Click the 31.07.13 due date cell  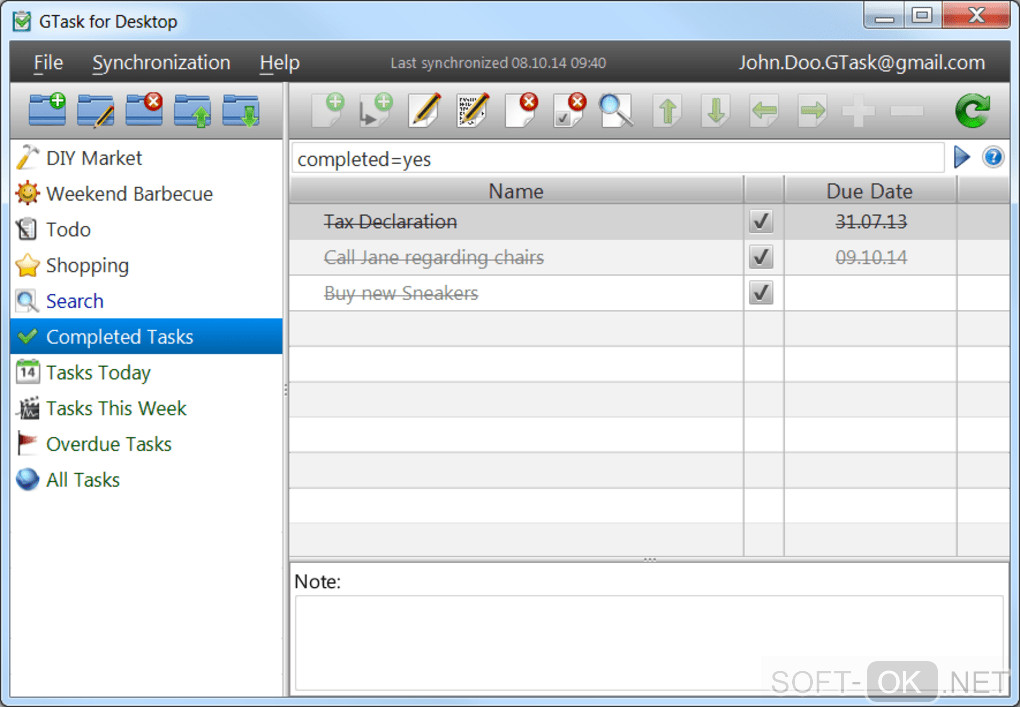tap(870, 222)
